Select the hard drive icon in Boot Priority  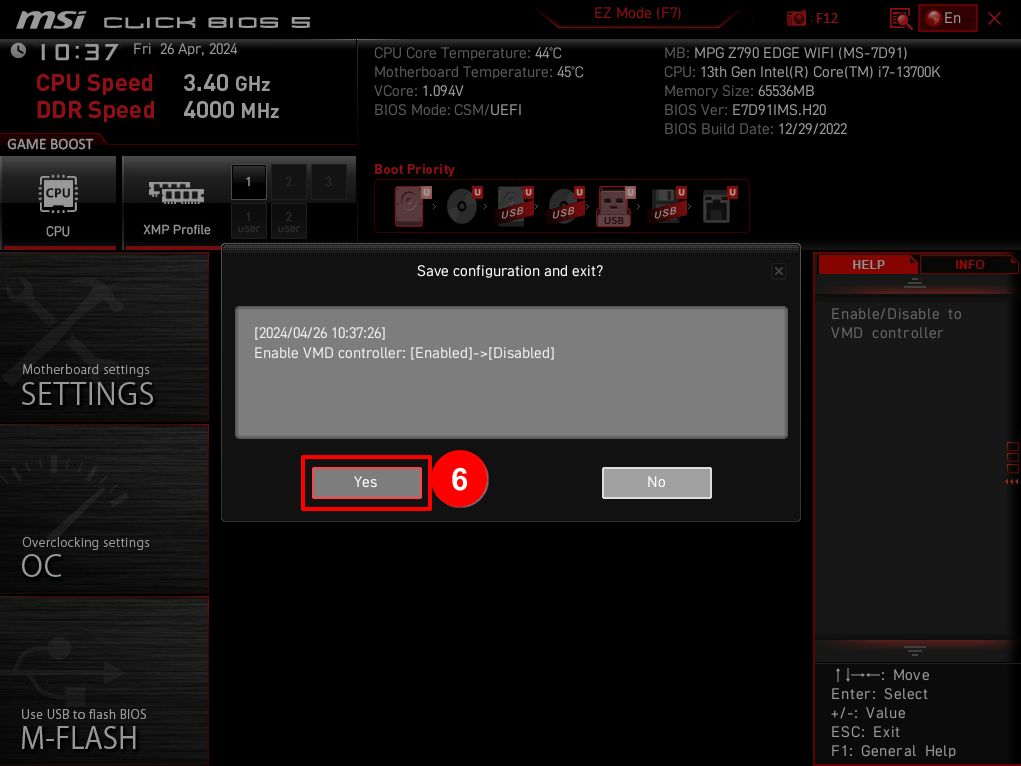pos(408,206)
